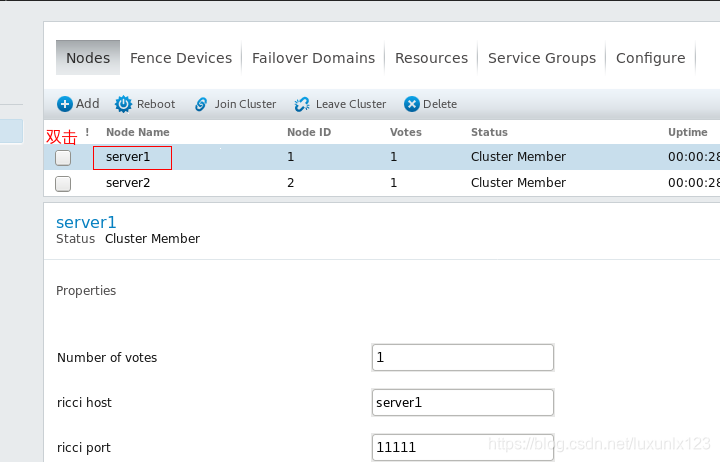The height and width of the screenshot is (462, 720).
Task: Click the Leave Cluster text button
Action: 351,104
